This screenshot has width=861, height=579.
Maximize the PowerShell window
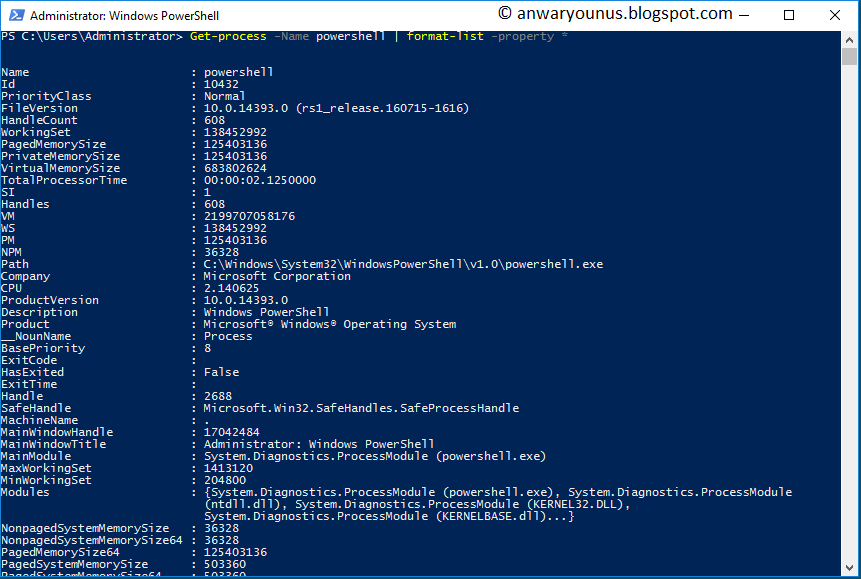point(790,15)
